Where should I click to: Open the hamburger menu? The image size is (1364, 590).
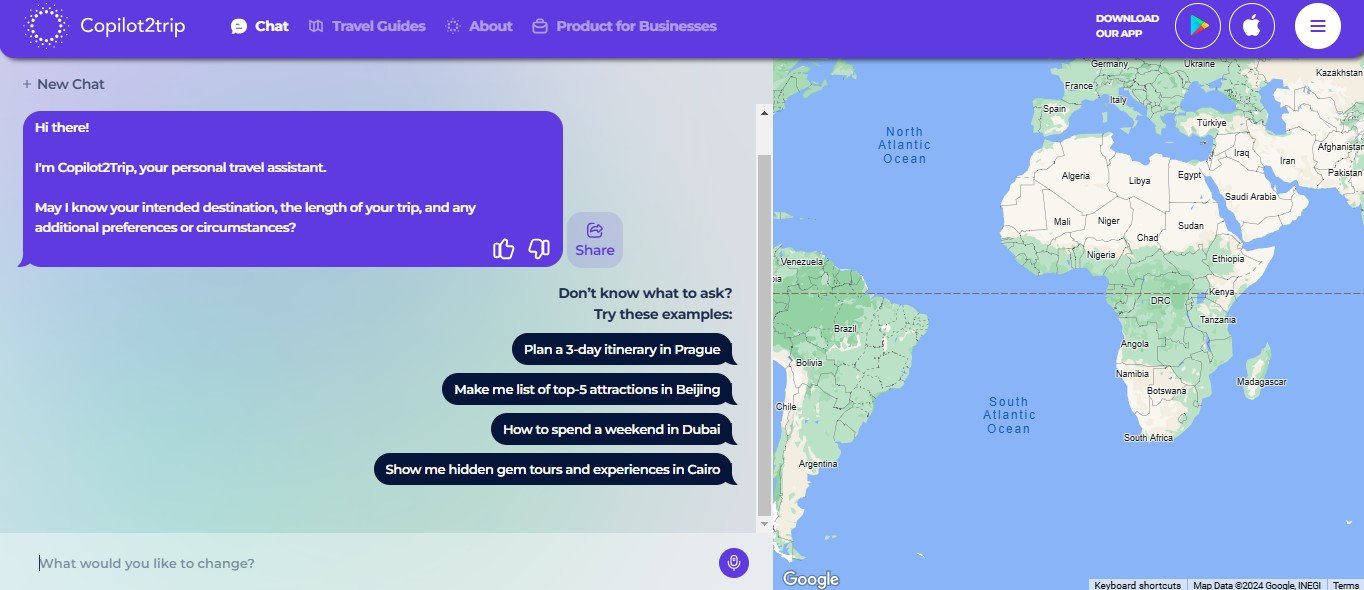(x=1317, y=26)
